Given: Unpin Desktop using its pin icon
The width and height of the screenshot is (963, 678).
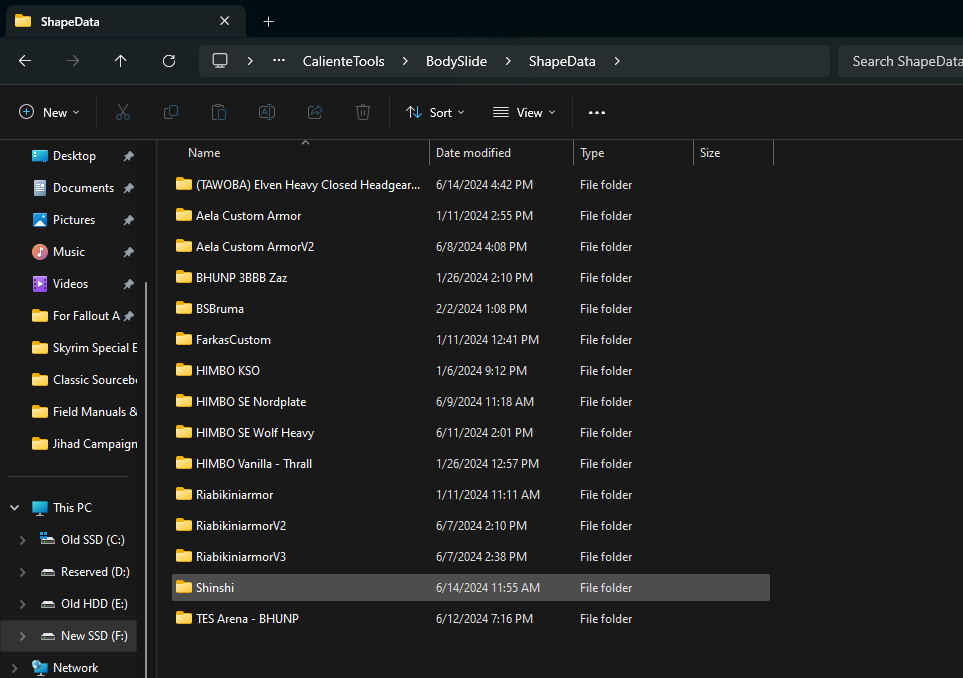Looking at the screenshot, I should (x=128, y=156).
